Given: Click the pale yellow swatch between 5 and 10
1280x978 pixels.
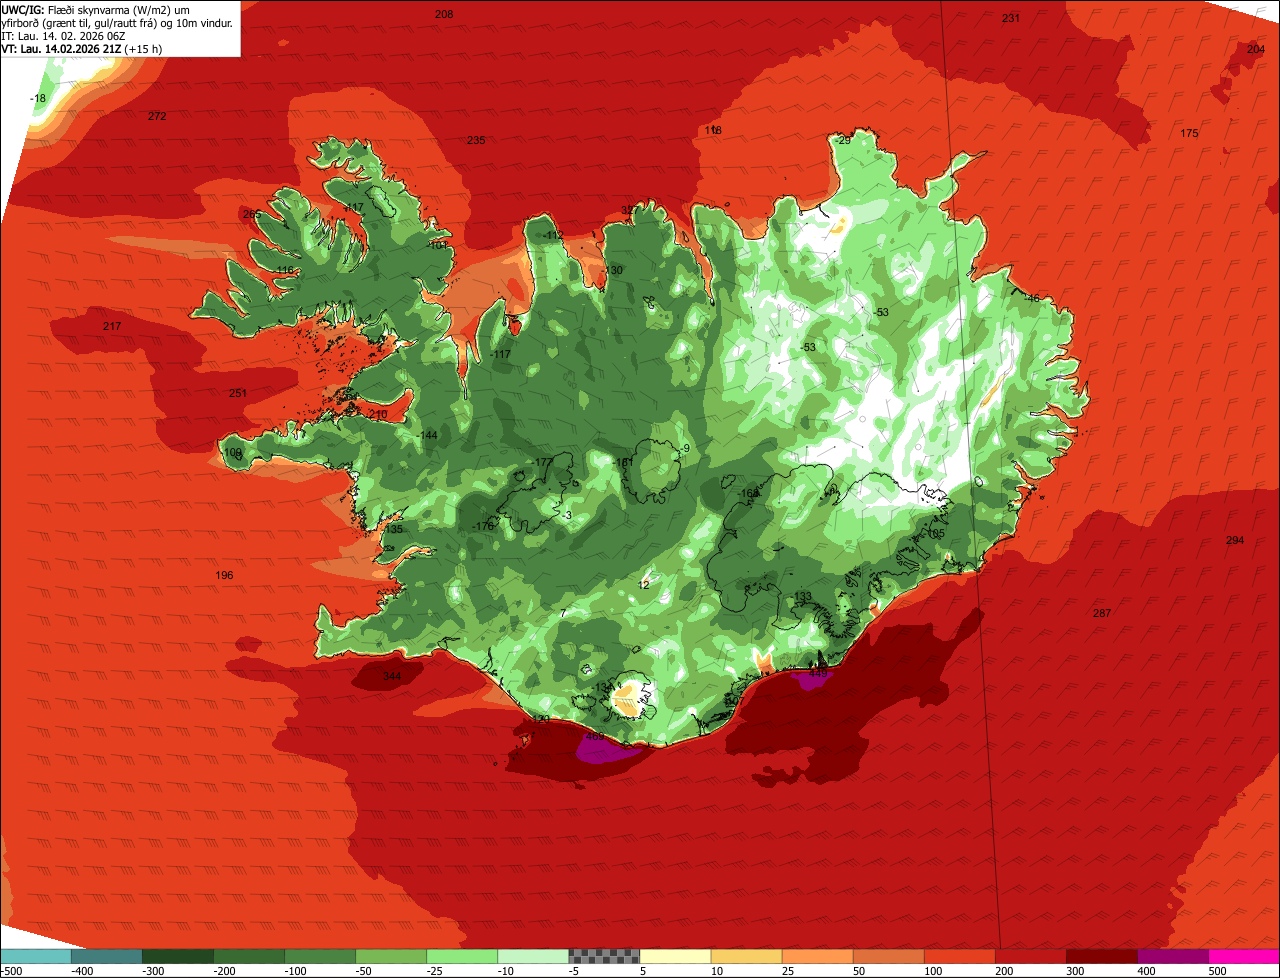Looking at the screenshot, I should [675, 956].
